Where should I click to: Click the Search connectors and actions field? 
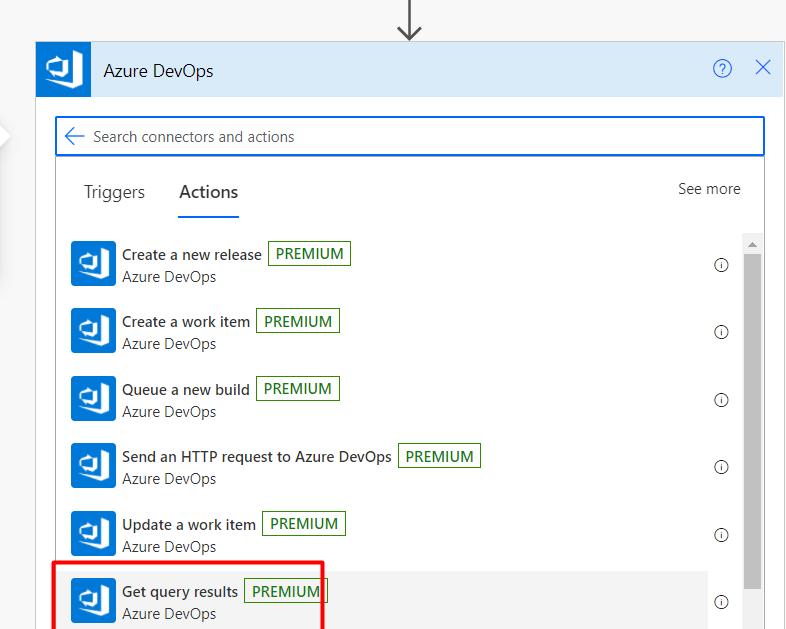click(x=410, y=136)
